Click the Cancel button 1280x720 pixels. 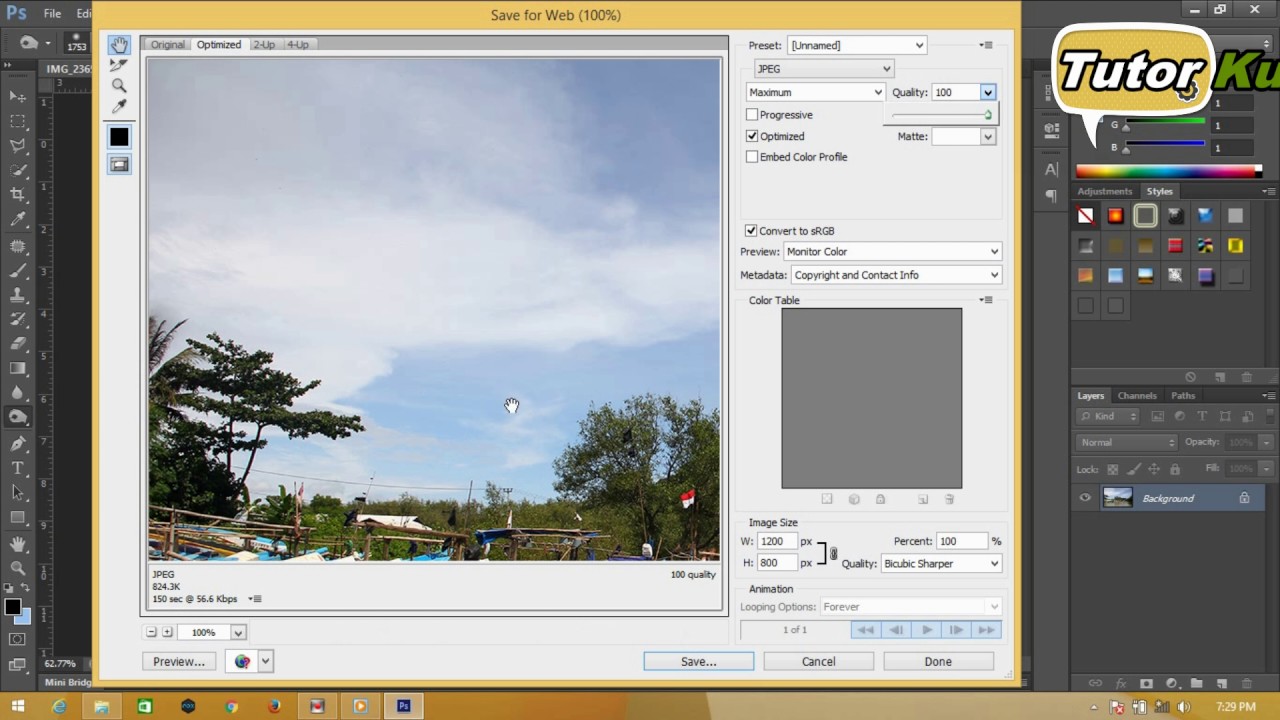click(818, 661)
